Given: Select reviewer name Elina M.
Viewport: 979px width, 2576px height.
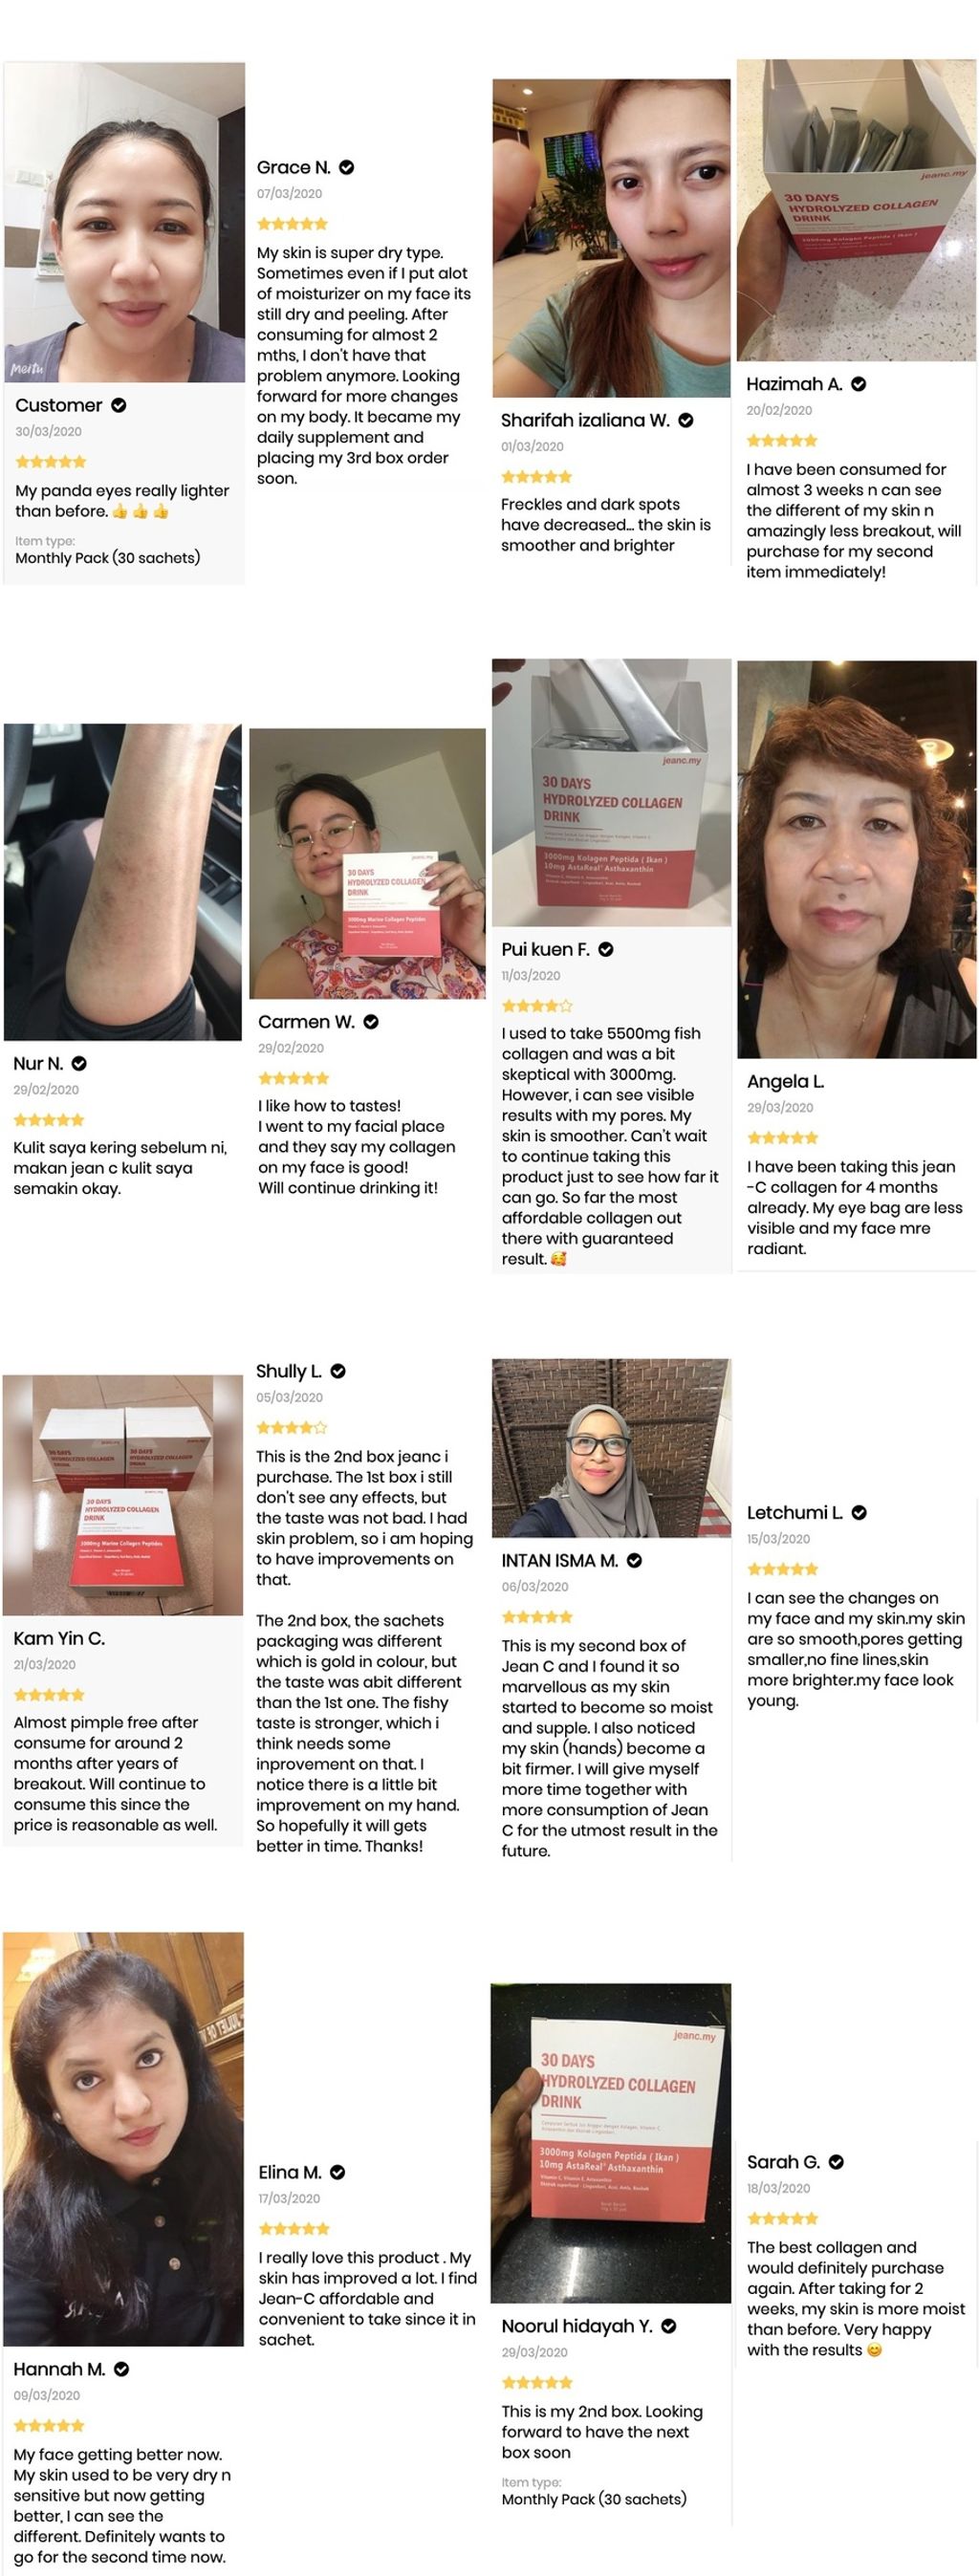Looking at the screenshot, I should [290, 2172].
